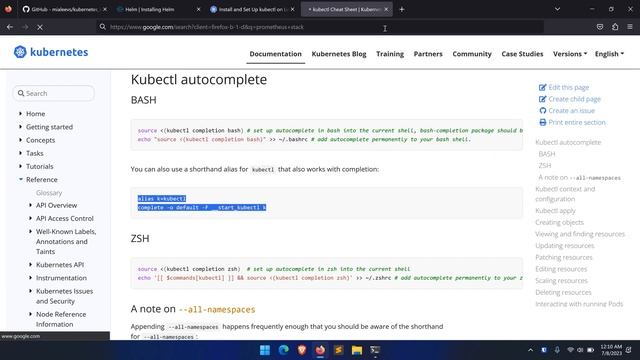Open Brave browser from taskbar
Viewport: 640px width, 360px height.
coord(302,350)
